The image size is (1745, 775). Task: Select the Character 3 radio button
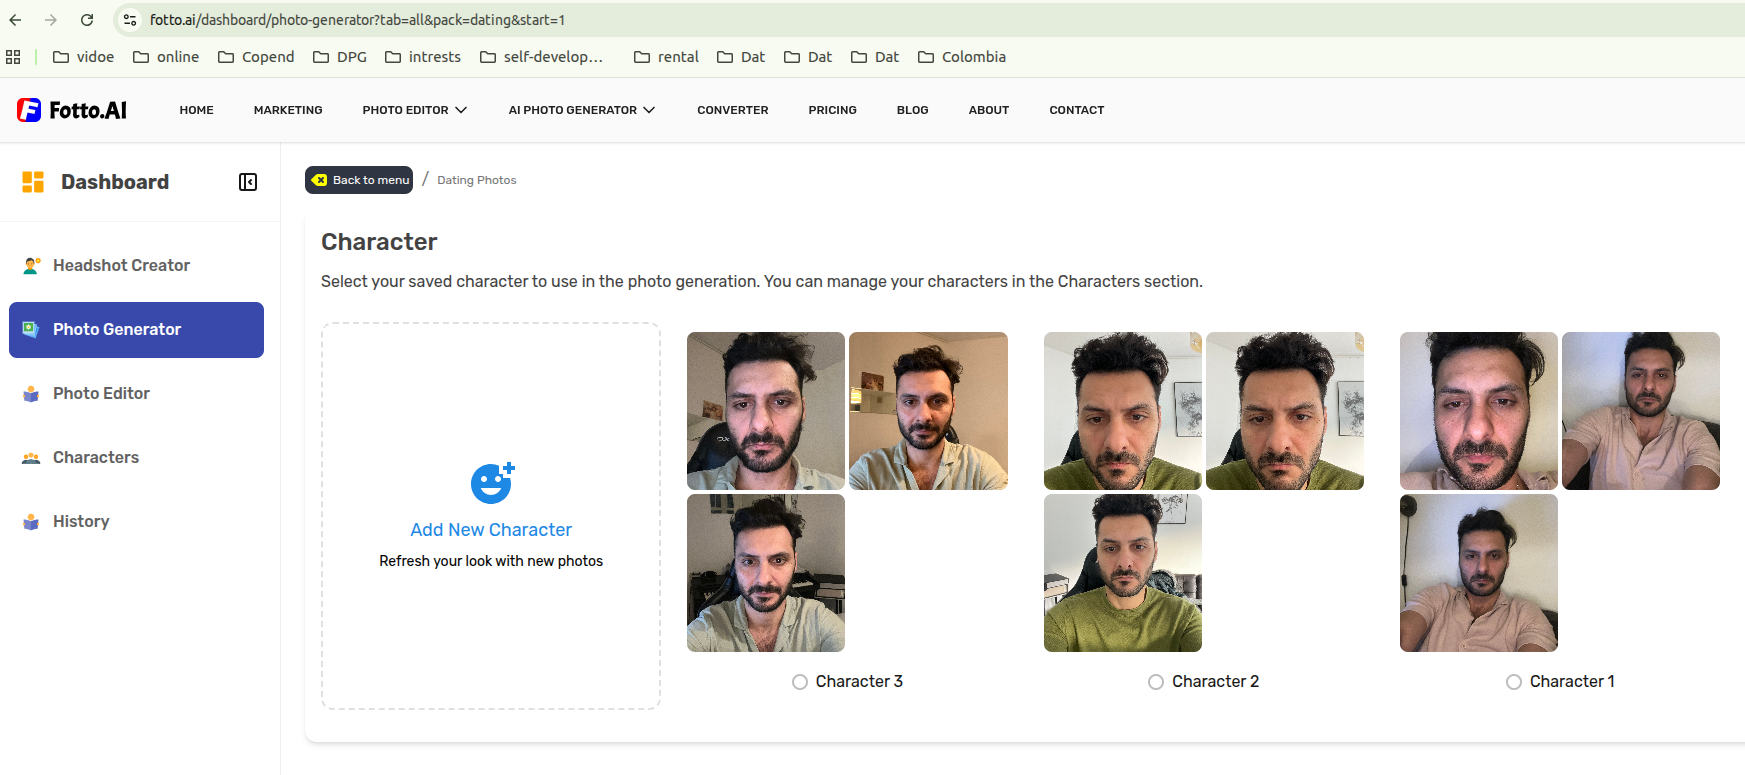click(x=800, y=682)
